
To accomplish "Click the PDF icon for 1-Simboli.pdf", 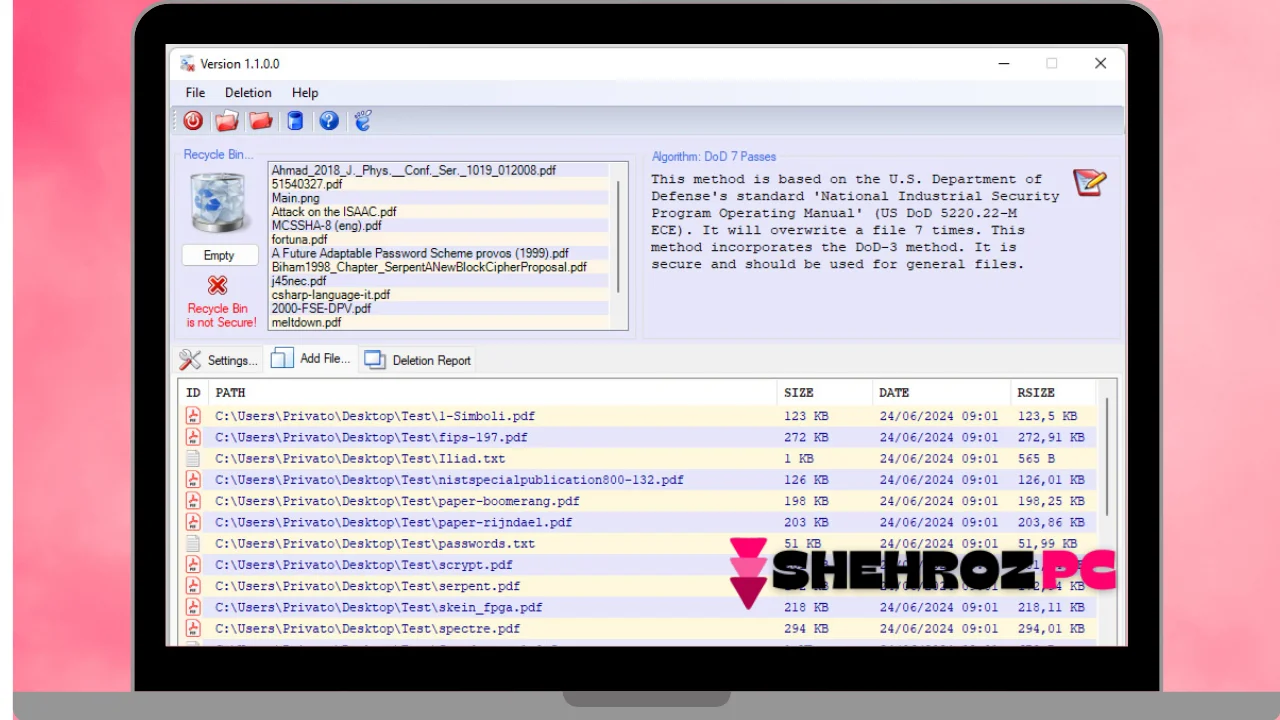I will [x=193, y=416].
